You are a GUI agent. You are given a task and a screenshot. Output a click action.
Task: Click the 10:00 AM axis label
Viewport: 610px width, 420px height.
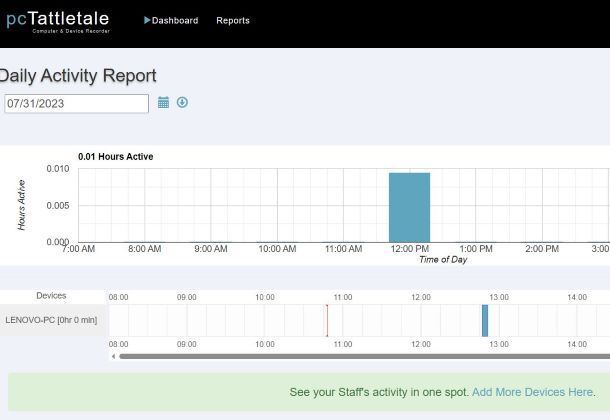[x=277, y=249]
